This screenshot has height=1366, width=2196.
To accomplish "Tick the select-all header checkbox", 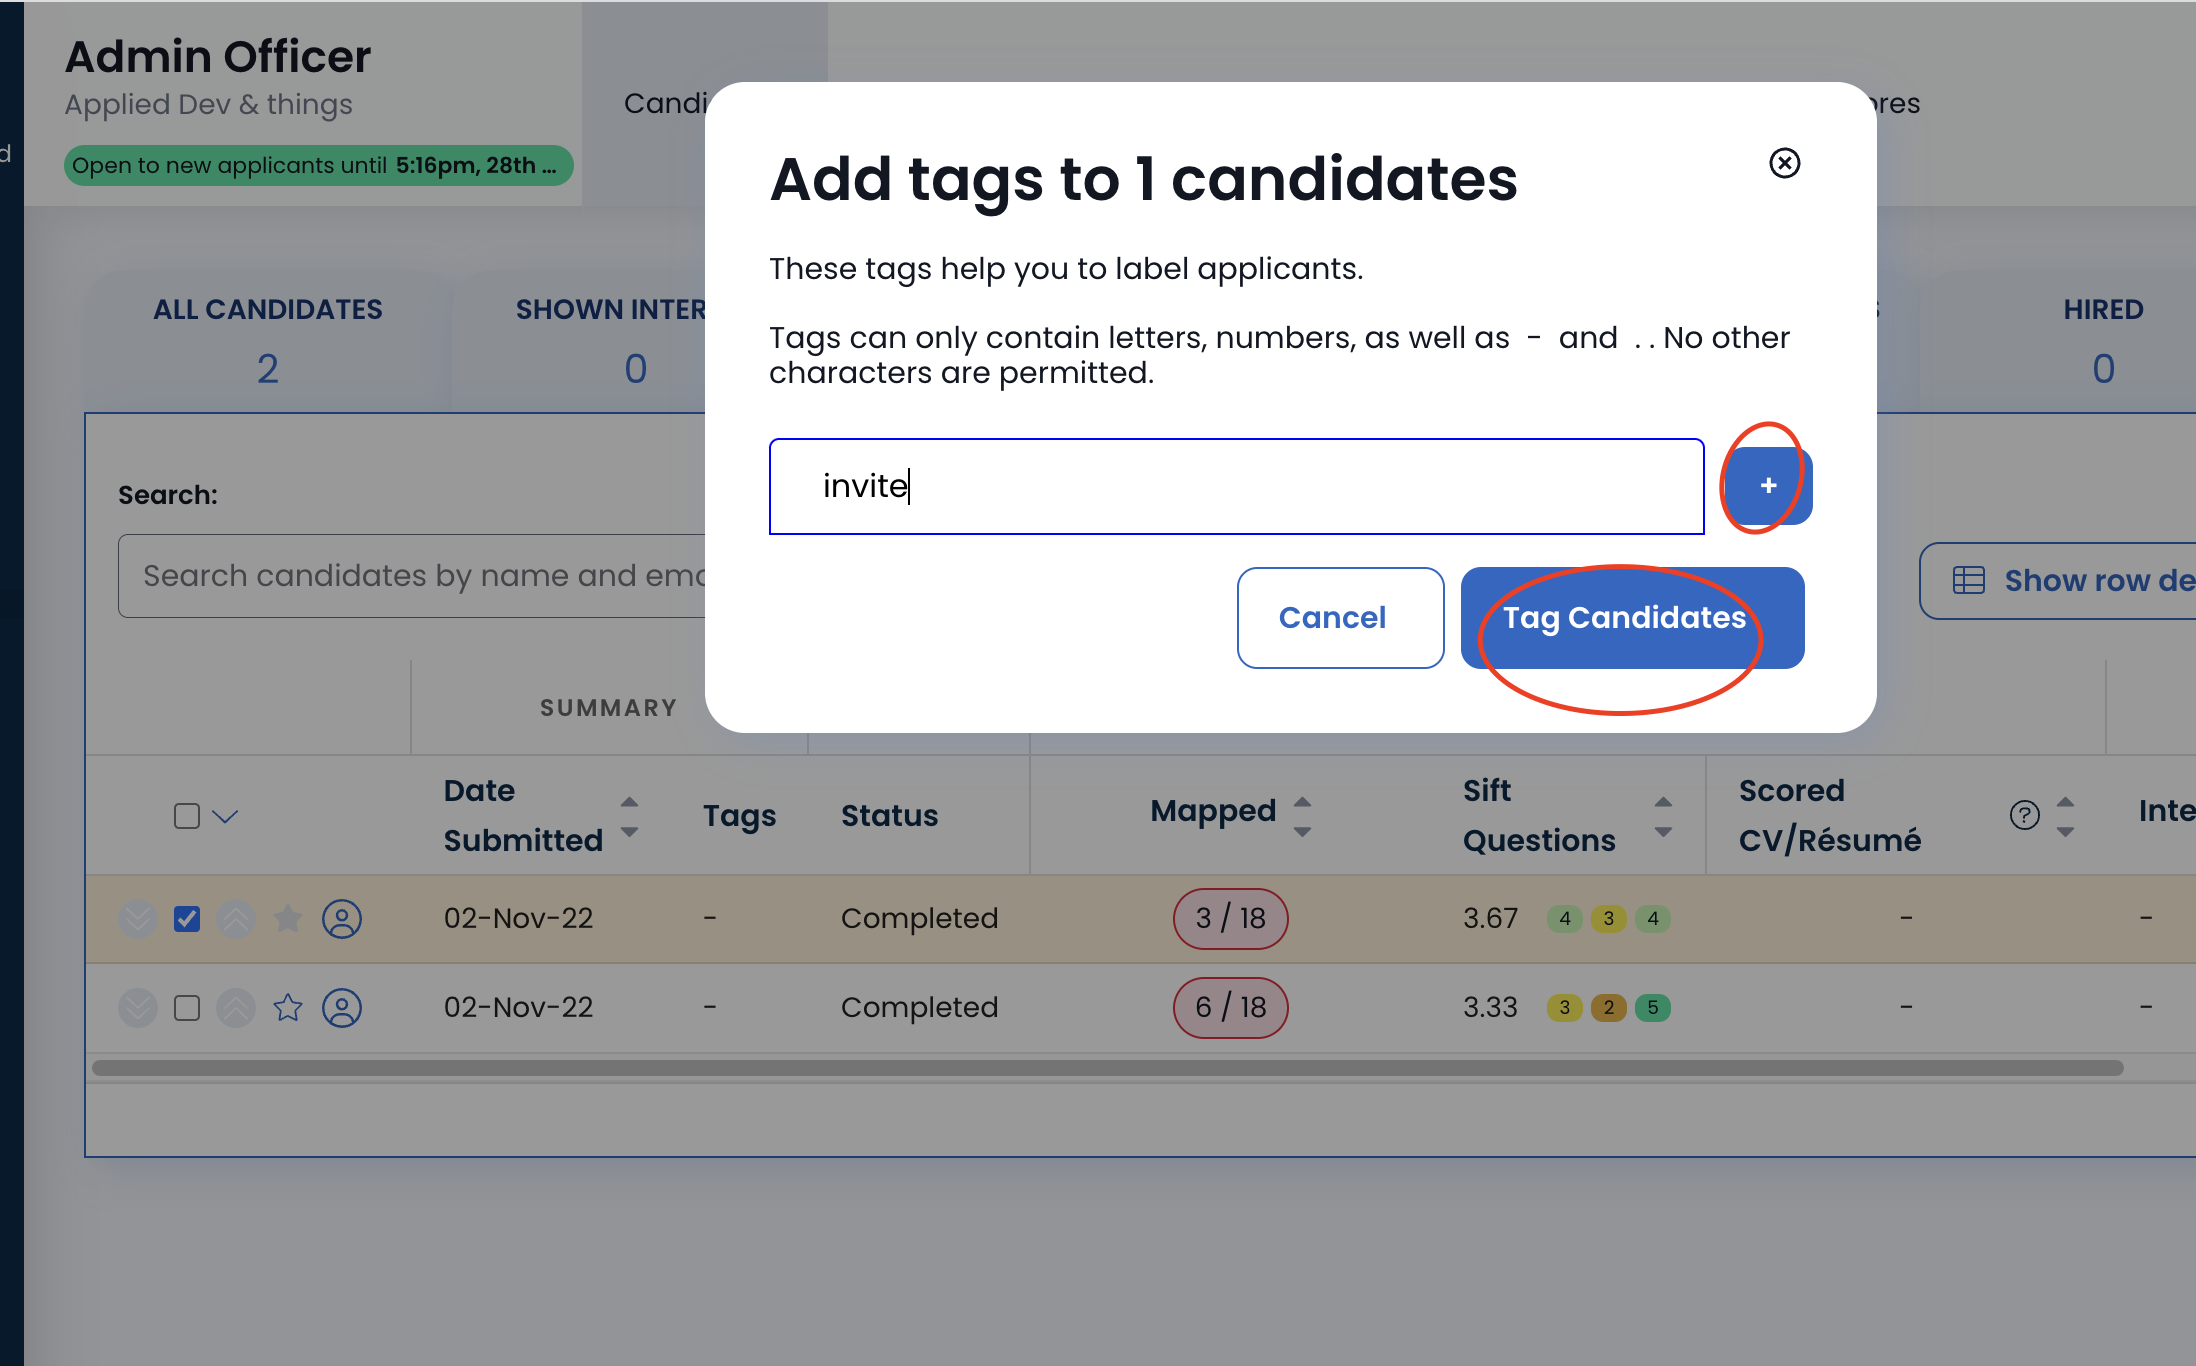I will tap(187, 816).
